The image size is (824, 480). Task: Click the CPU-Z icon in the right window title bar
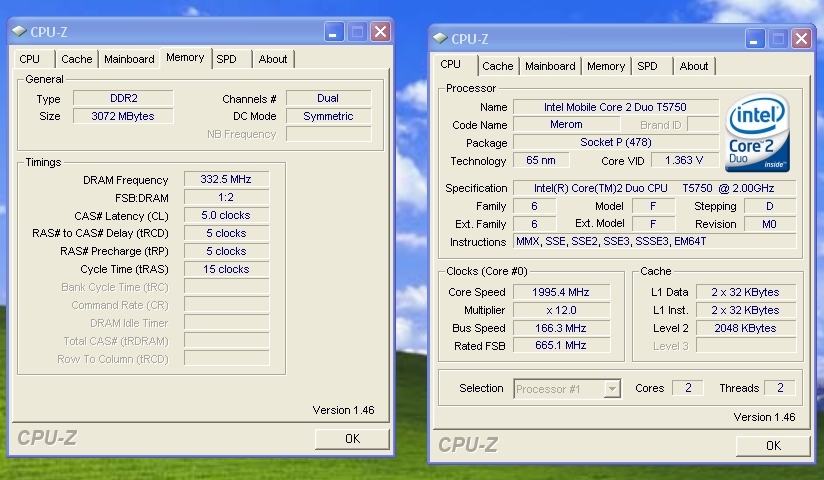[x=440, y=38]
